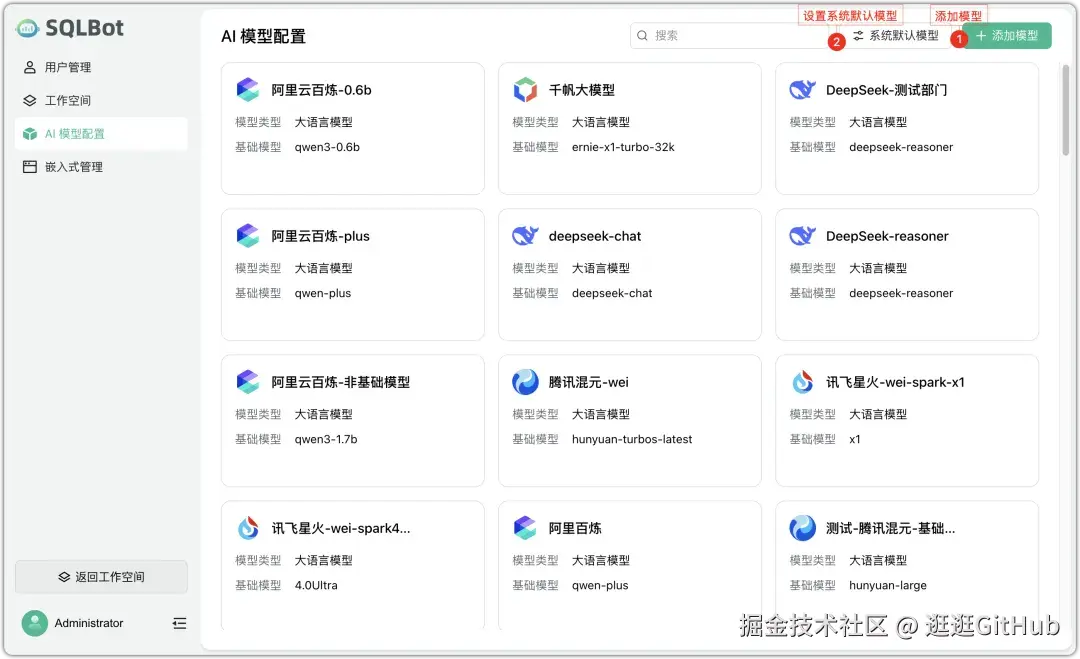Select the 讯飞星火-wei-spark-x1 flame icon
Screen dimensions: 1080x659
click(x=801, y=381)
